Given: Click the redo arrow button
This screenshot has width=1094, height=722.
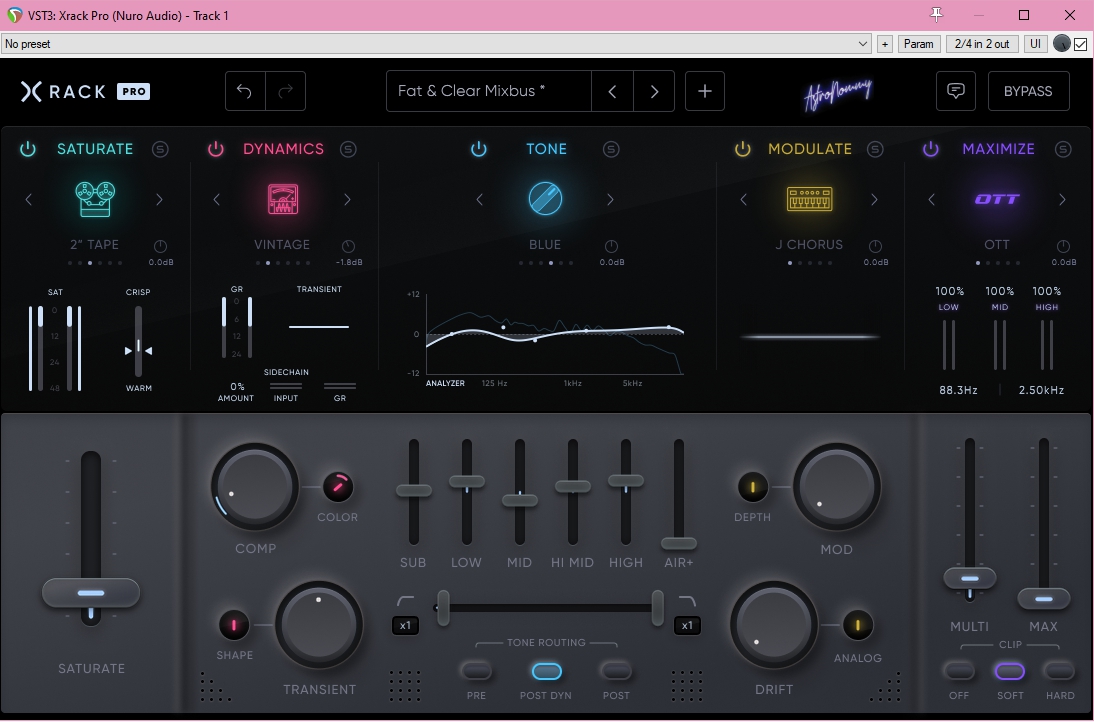Looking at the screenshot, I should pos(285,91).
